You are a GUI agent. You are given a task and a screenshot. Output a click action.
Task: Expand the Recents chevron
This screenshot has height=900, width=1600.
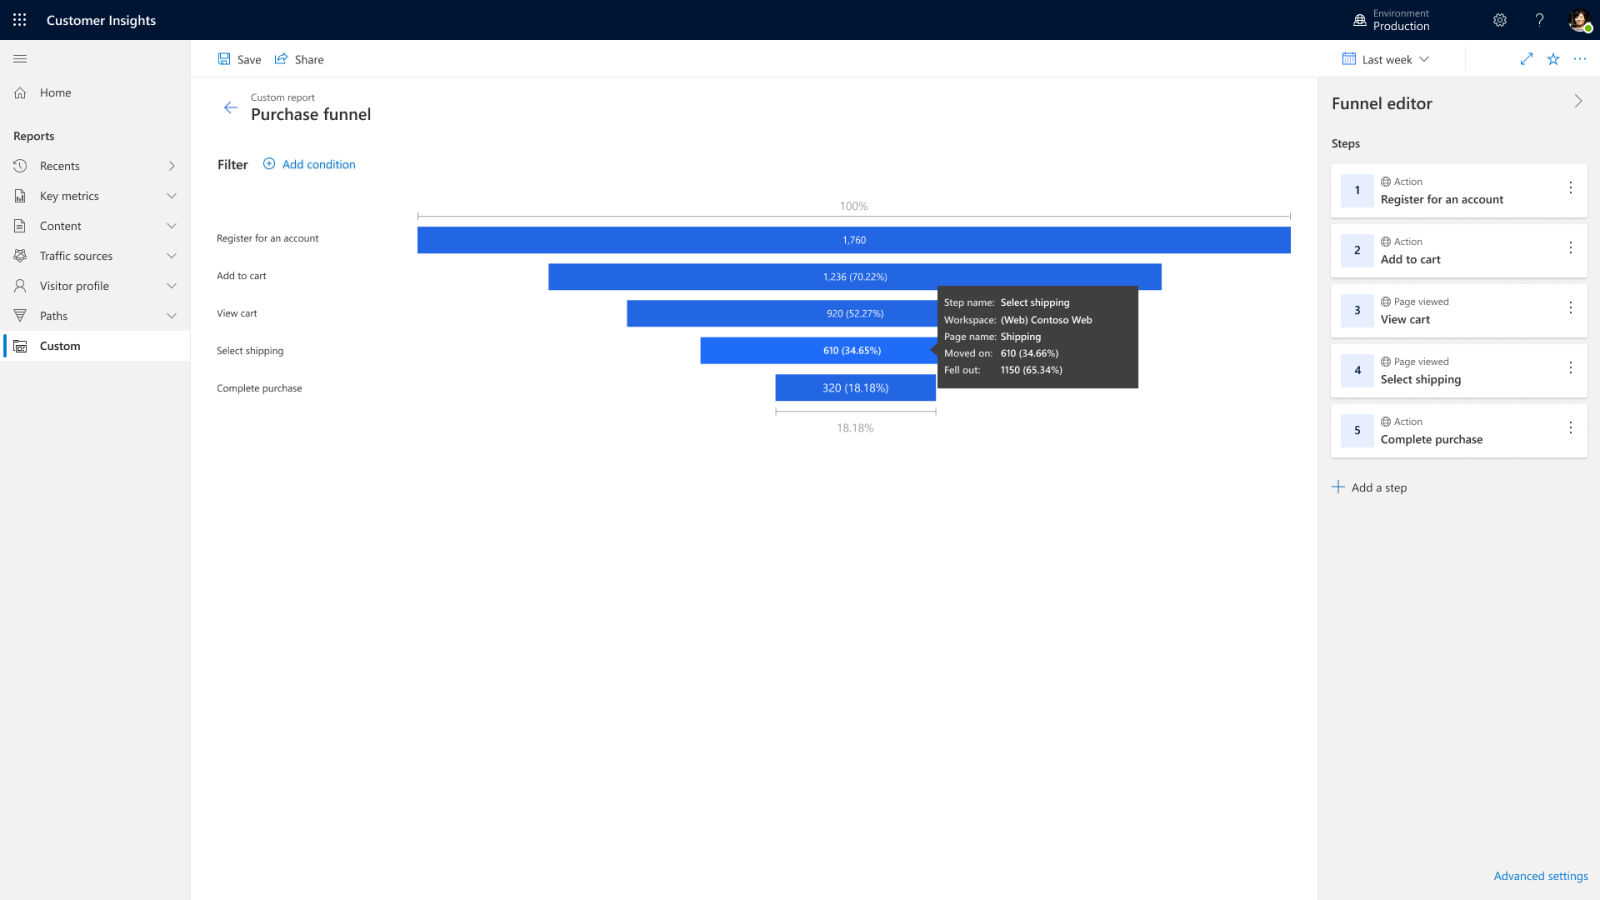pos(171,166)
